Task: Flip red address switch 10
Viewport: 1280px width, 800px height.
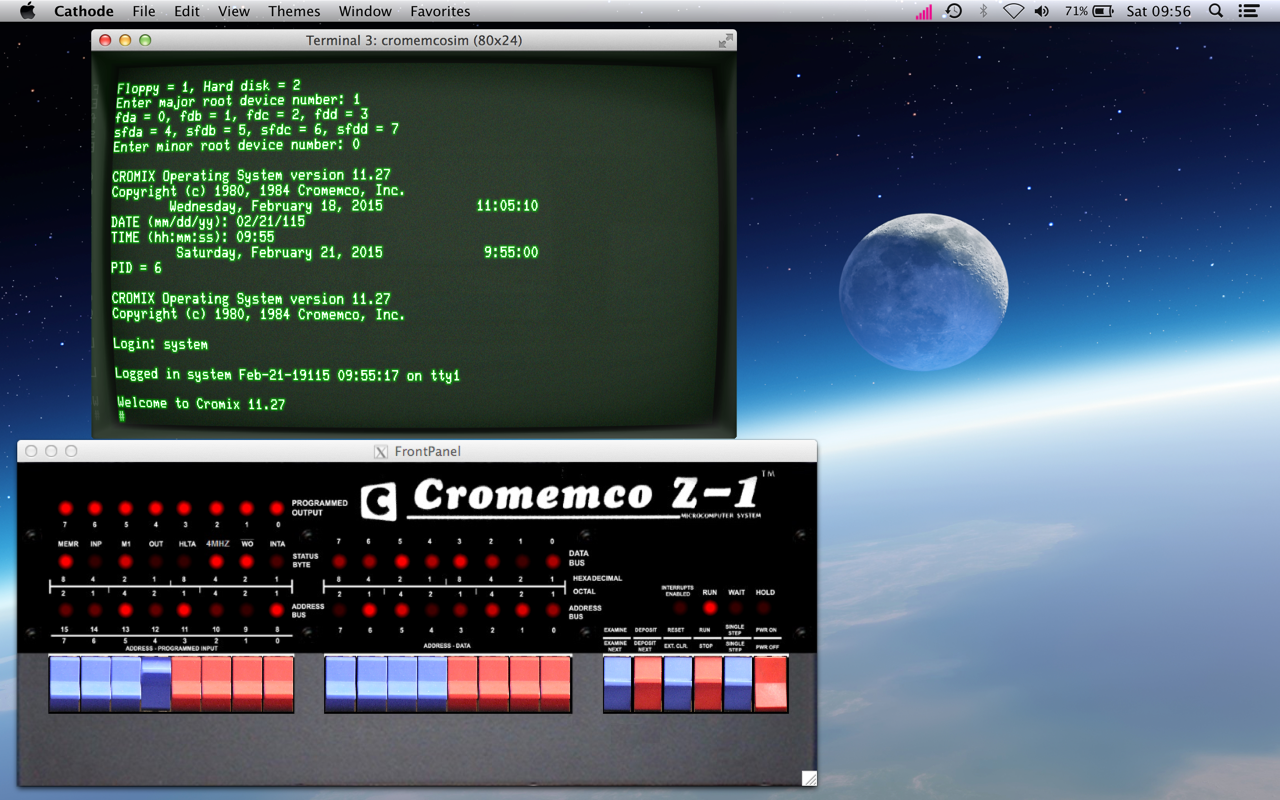Action: pyautogui.click(x=217, y=684)
